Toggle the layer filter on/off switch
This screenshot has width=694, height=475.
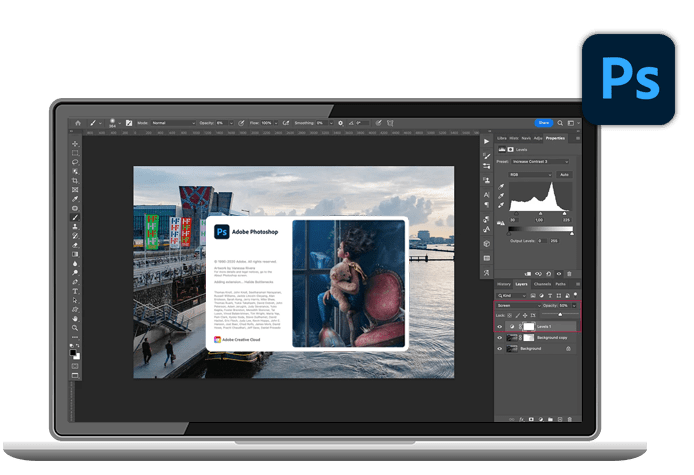point(575,294)
